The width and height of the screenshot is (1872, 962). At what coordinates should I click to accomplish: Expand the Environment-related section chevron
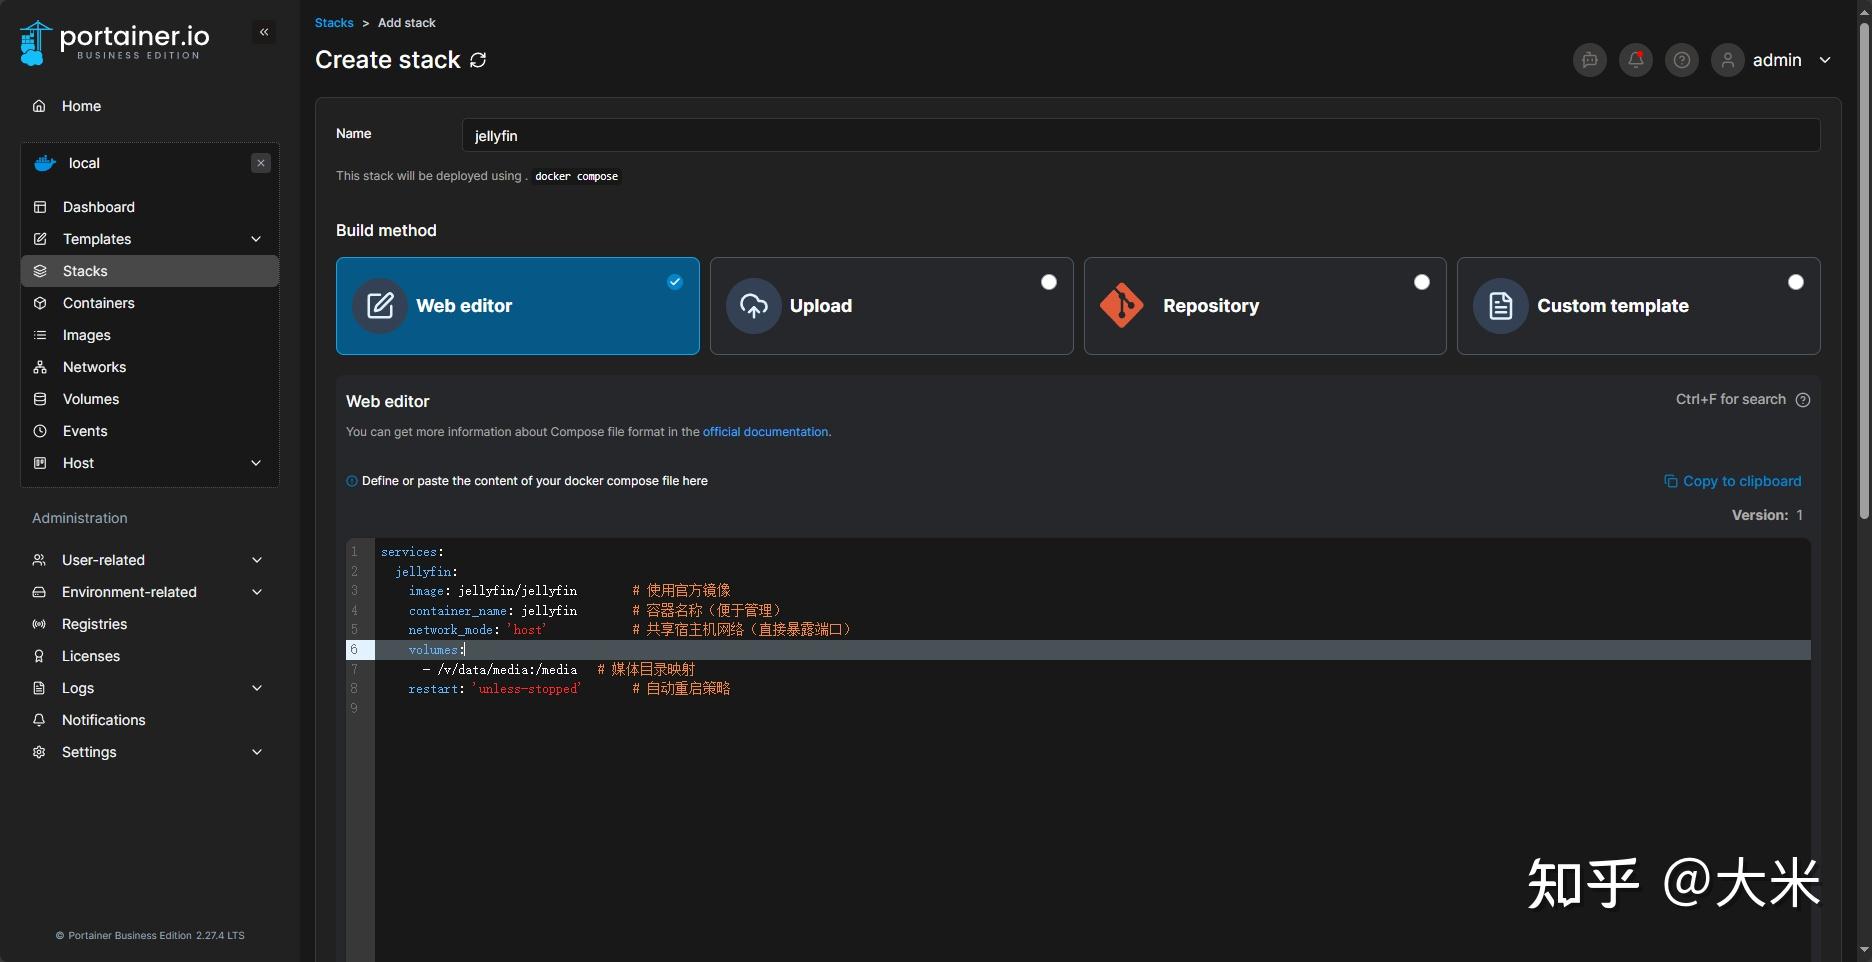[x=257, y=592]
